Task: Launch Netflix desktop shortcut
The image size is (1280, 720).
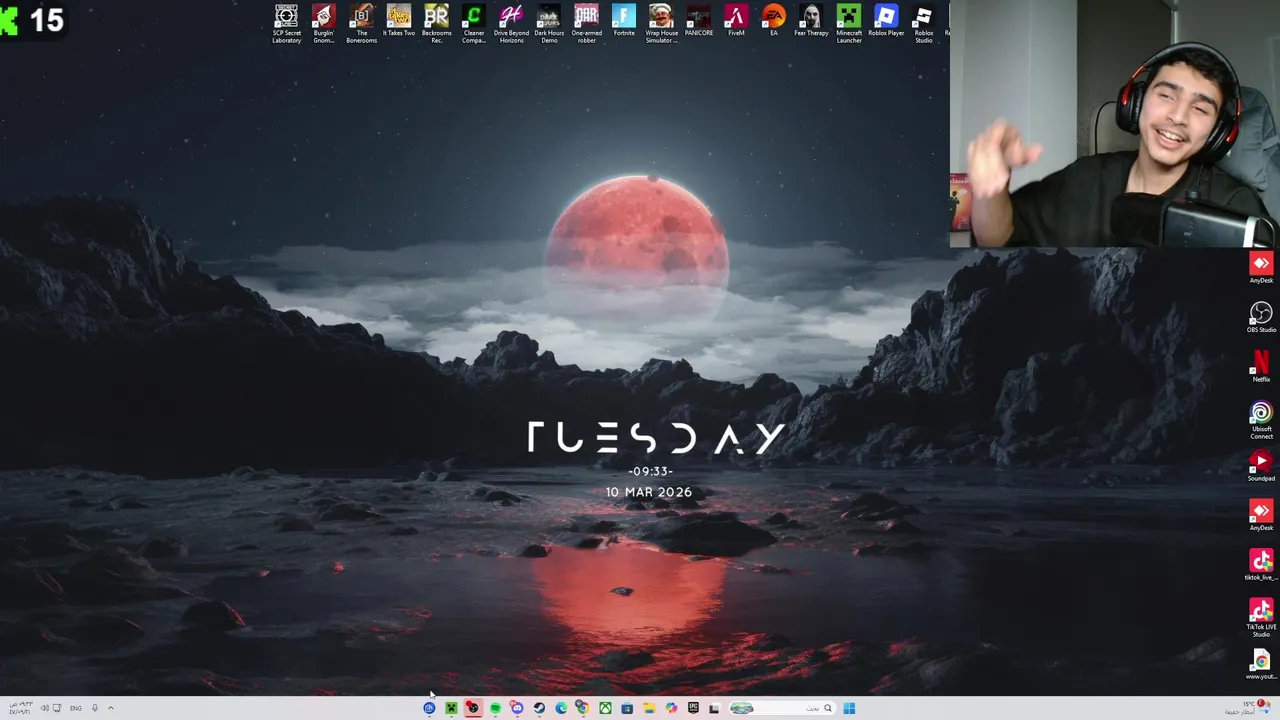Action: tap(1261, 367)
